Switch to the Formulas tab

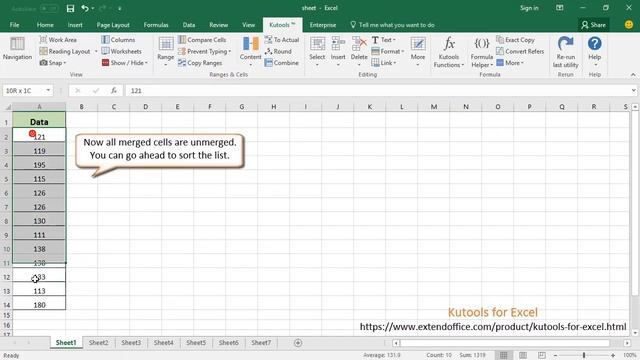[156, 25]
